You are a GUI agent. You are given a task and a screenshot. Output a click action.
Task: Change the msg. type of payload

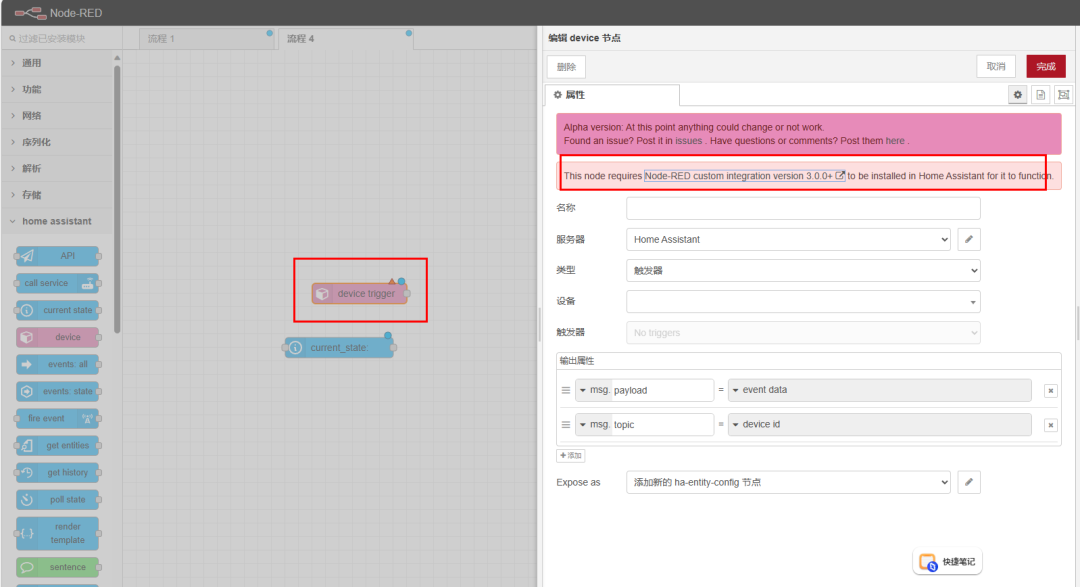(x=594, y=390)
